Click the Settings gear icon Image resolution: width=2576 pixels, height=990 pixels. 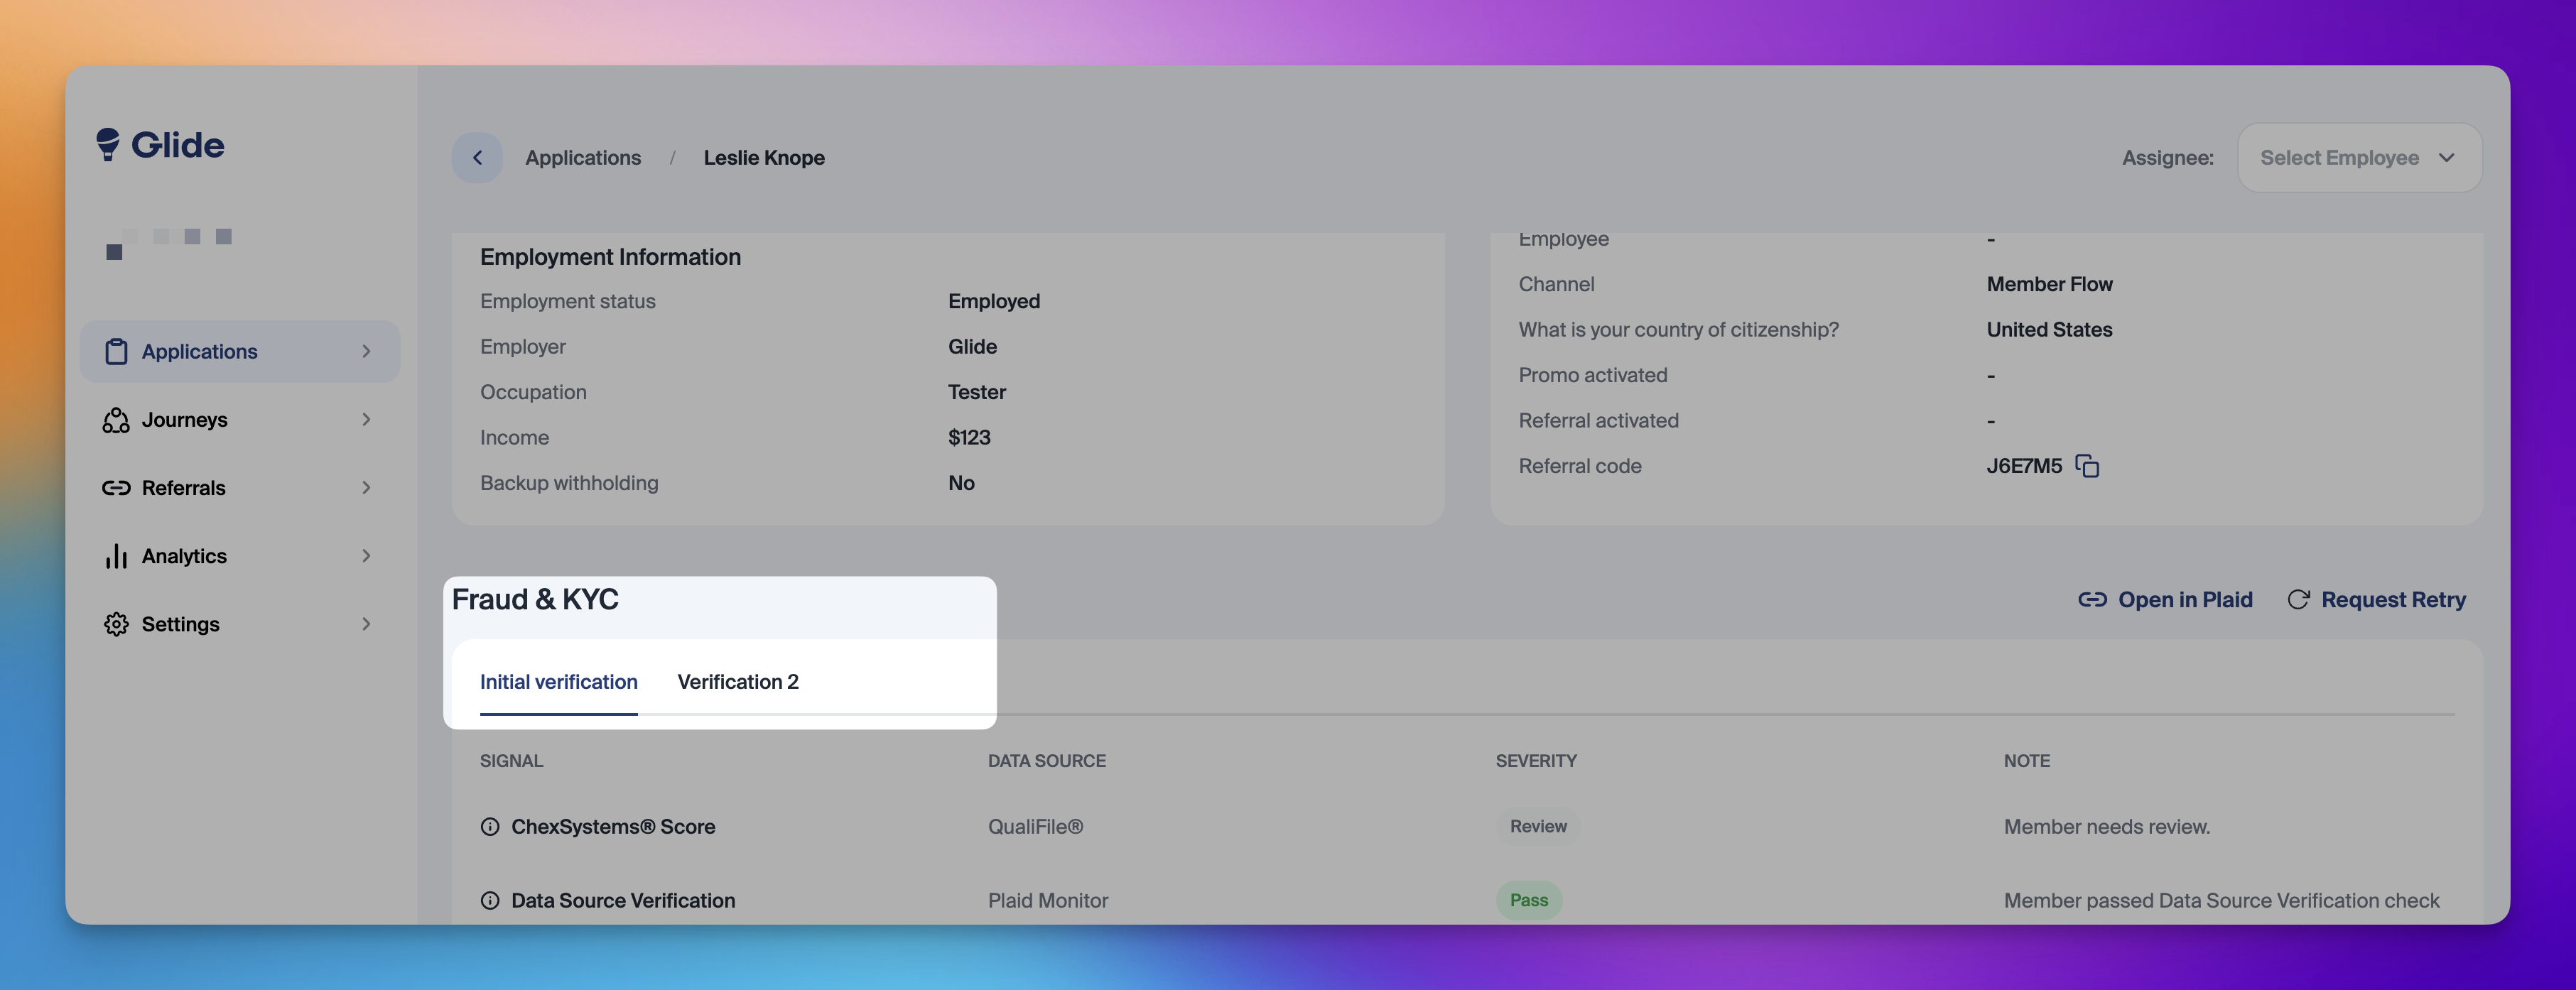point(116,624)
